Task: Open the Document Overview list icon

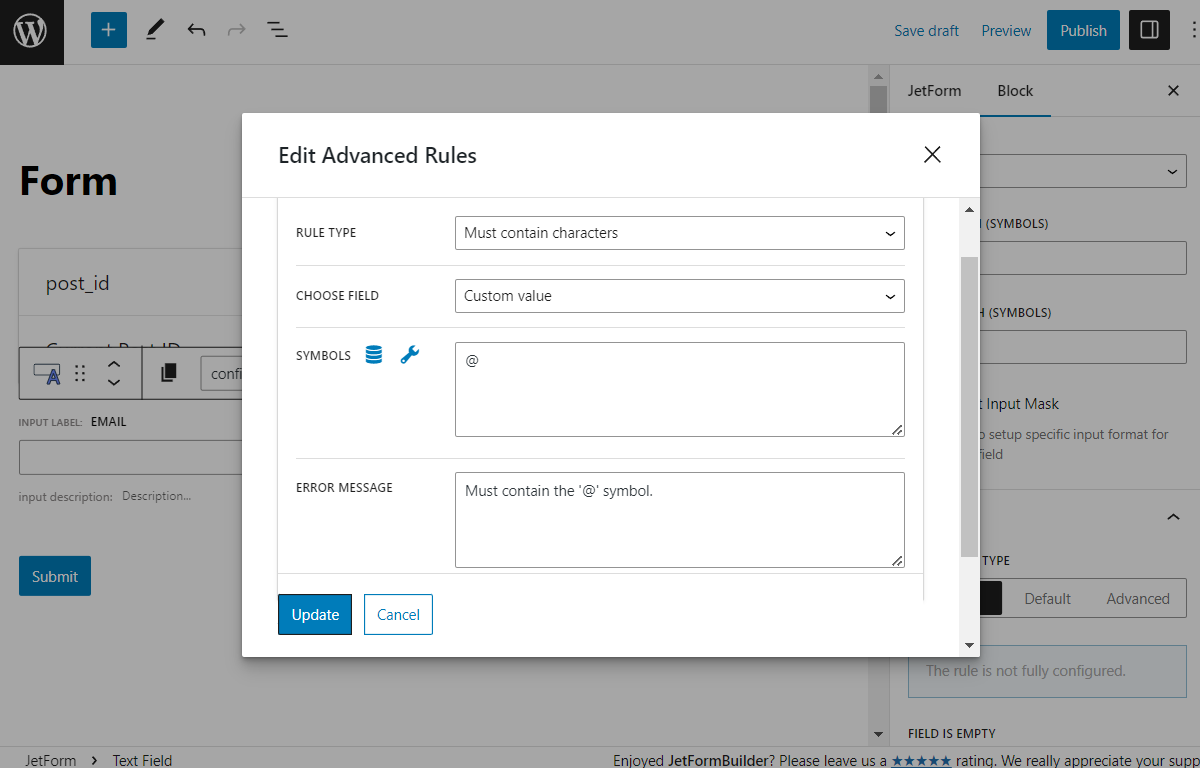Action: (x=277, y=30)
